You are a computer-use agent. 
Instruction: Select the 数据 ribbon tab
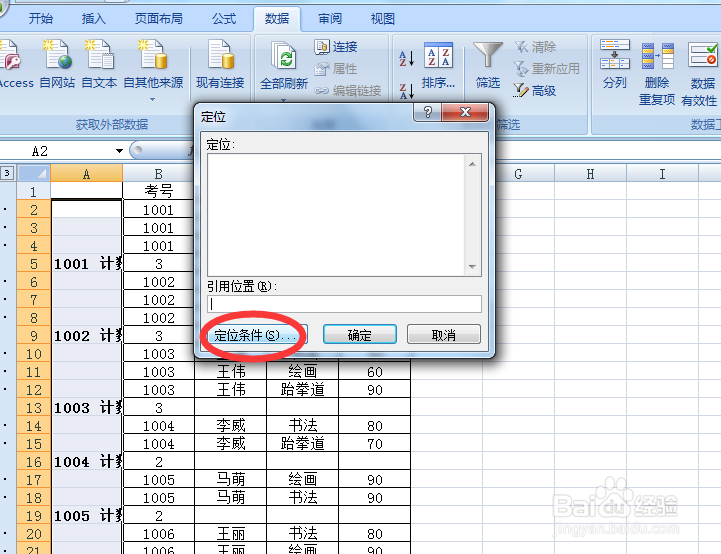pos(277,19)
